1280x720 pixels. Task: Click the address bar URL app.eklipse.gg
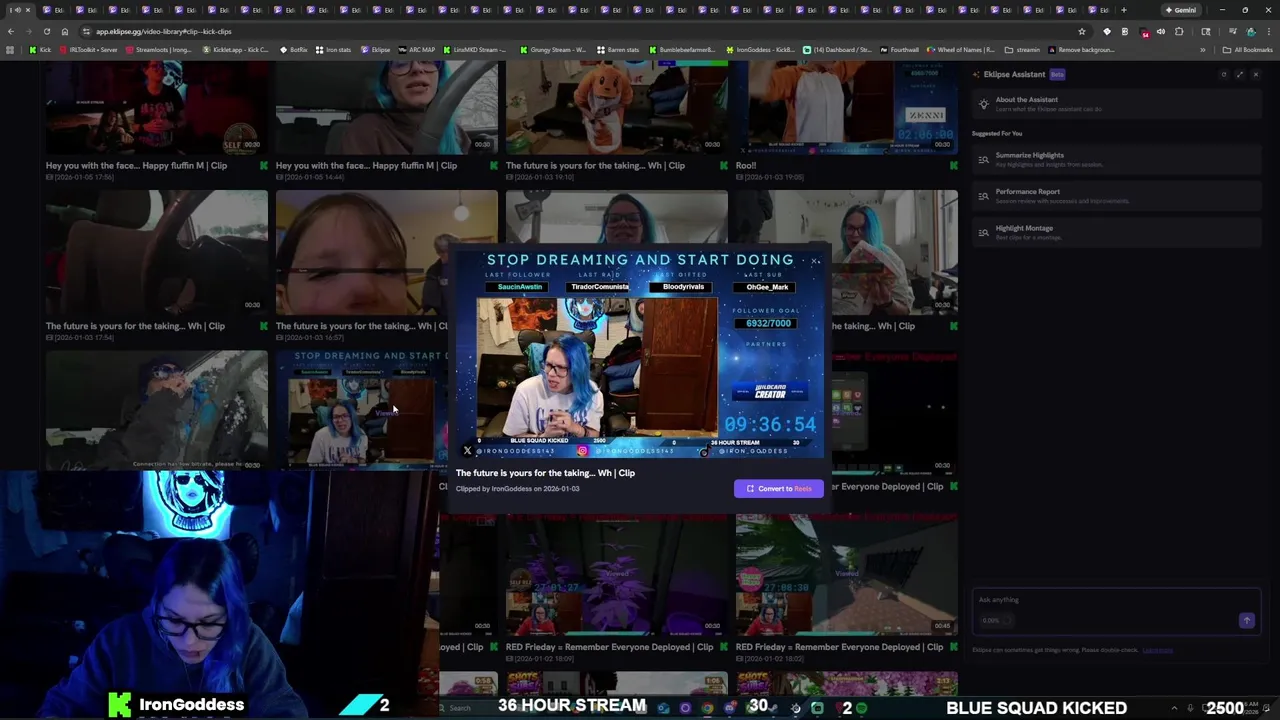click(x=163, y=31)
